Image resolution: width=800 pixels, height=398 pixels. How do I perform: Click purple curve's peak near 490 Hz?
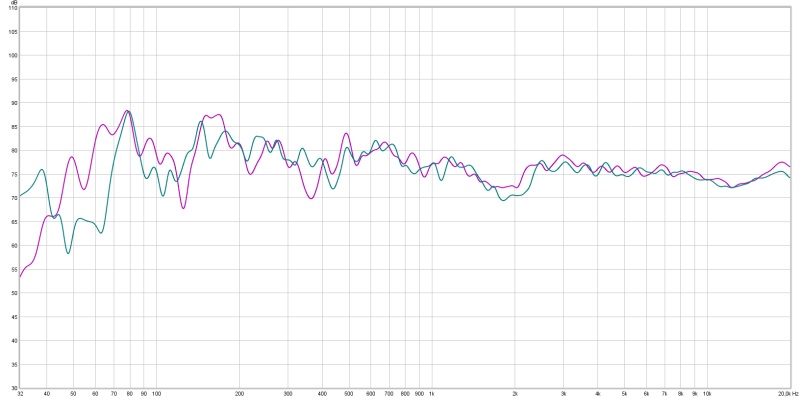[x=346, y=133]
